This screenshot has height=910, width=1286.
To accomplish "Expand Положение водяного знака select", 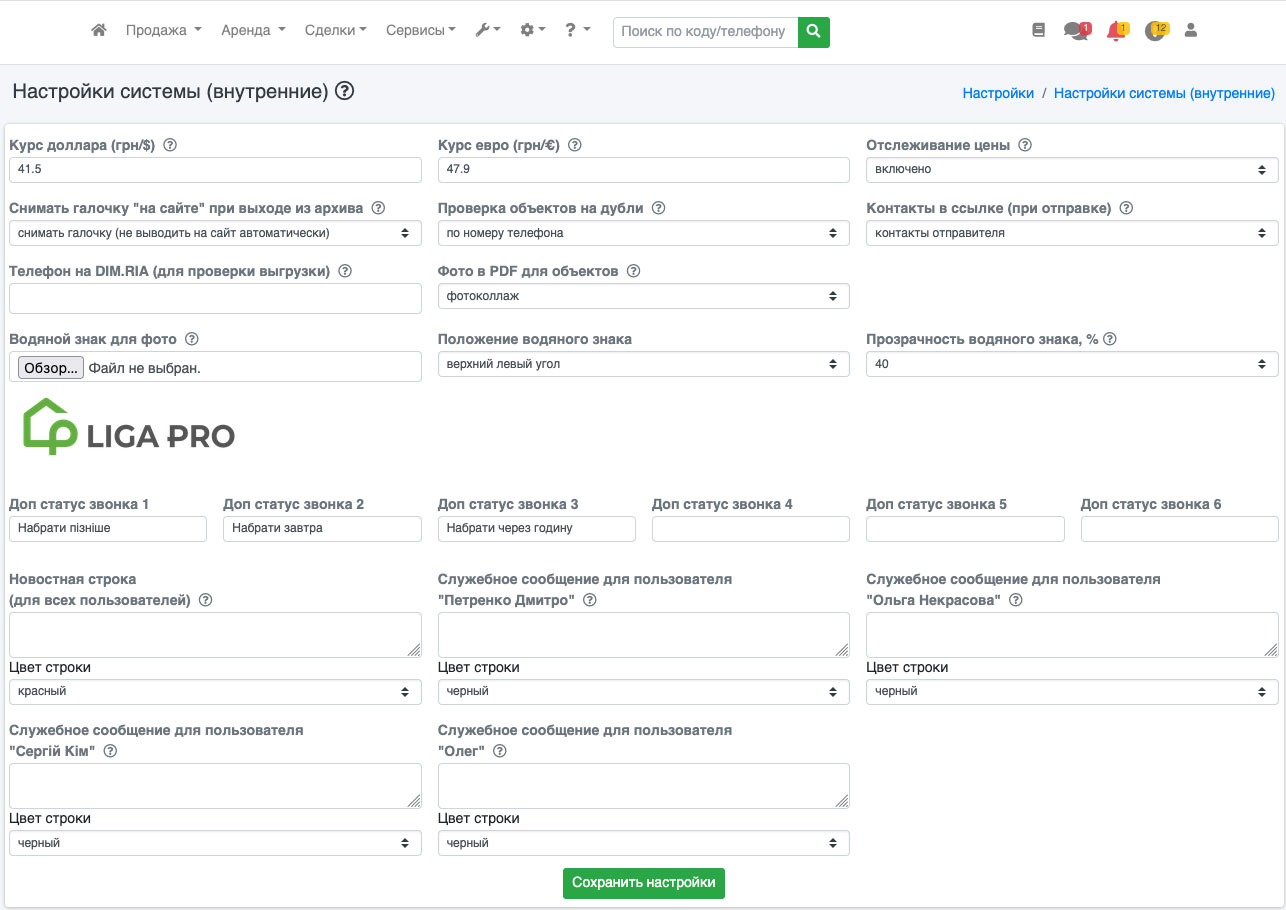I will coord(643,364).
